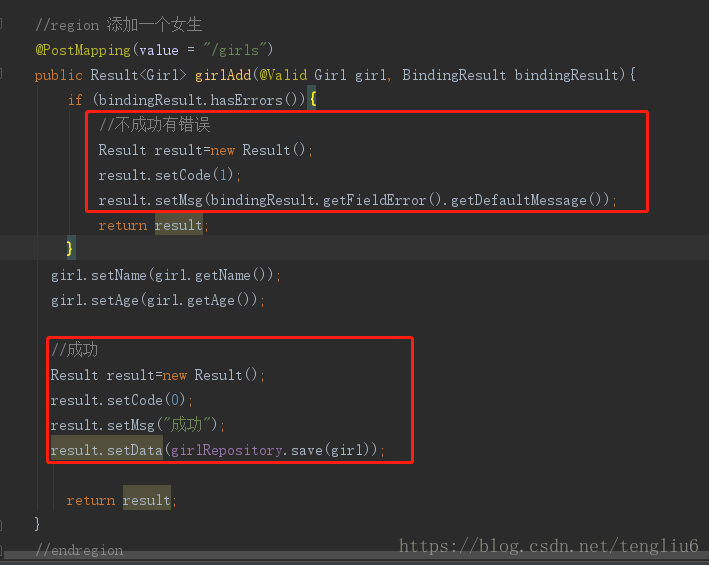
Task: Click the "//endregion" comment
Action: tap(79, 550)
